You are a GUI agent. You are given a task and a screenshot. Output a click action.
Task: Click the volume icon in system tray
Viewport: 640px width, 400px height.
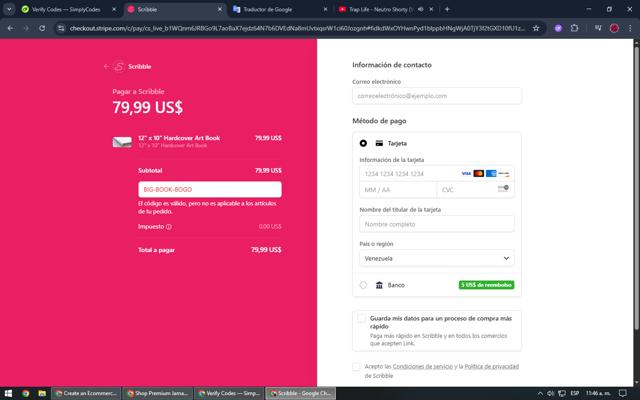point(551,393)
